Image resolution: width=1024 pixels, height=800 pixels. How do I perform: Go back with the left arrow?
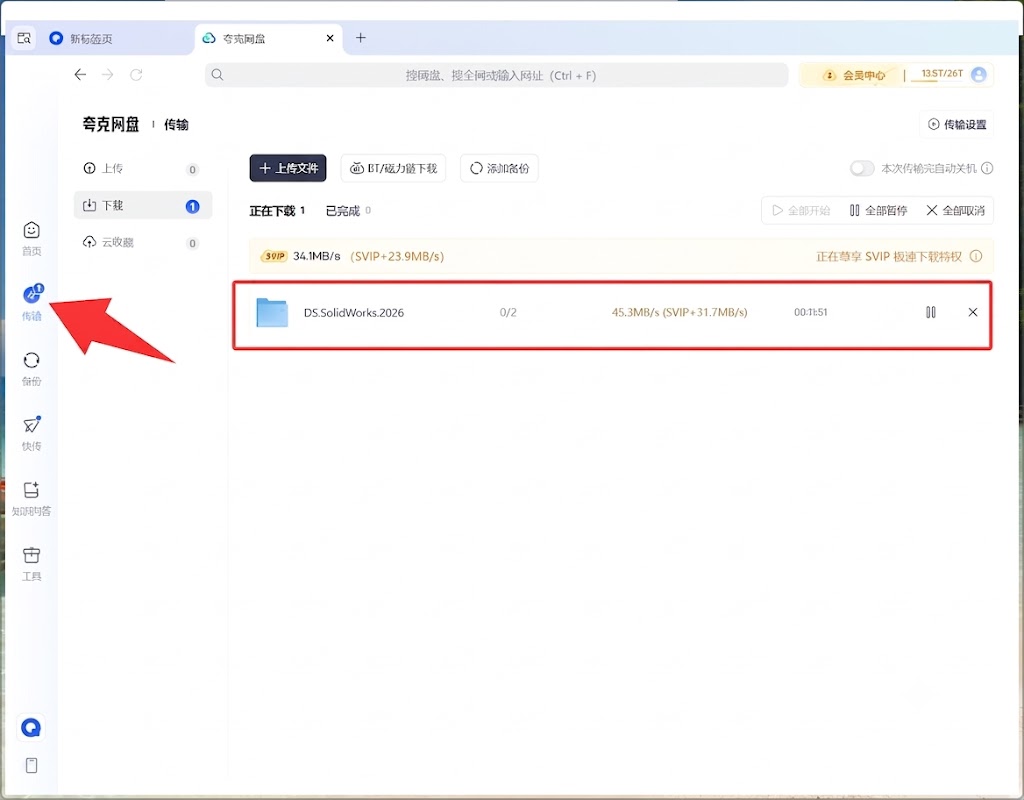click(x=80, y=74)
